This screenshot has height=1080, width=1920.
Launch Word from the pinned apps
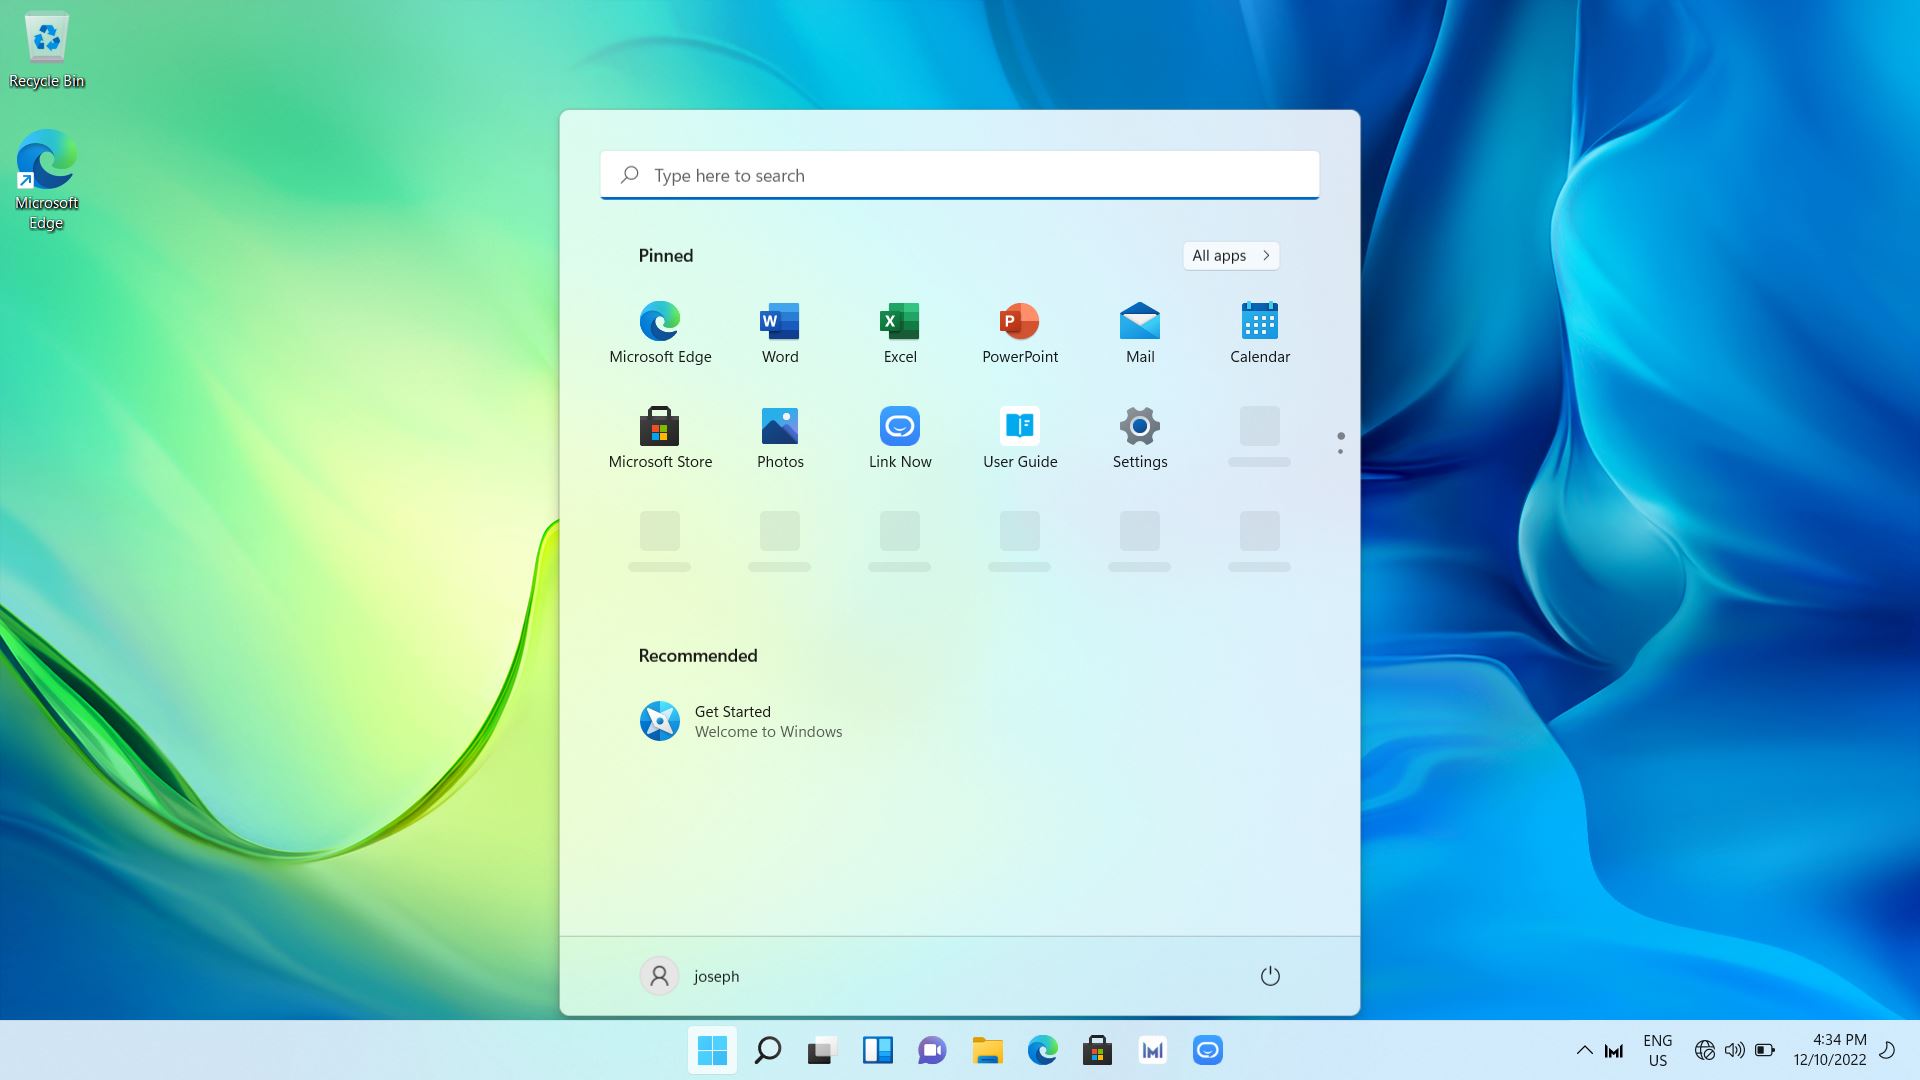click(780, 333)
